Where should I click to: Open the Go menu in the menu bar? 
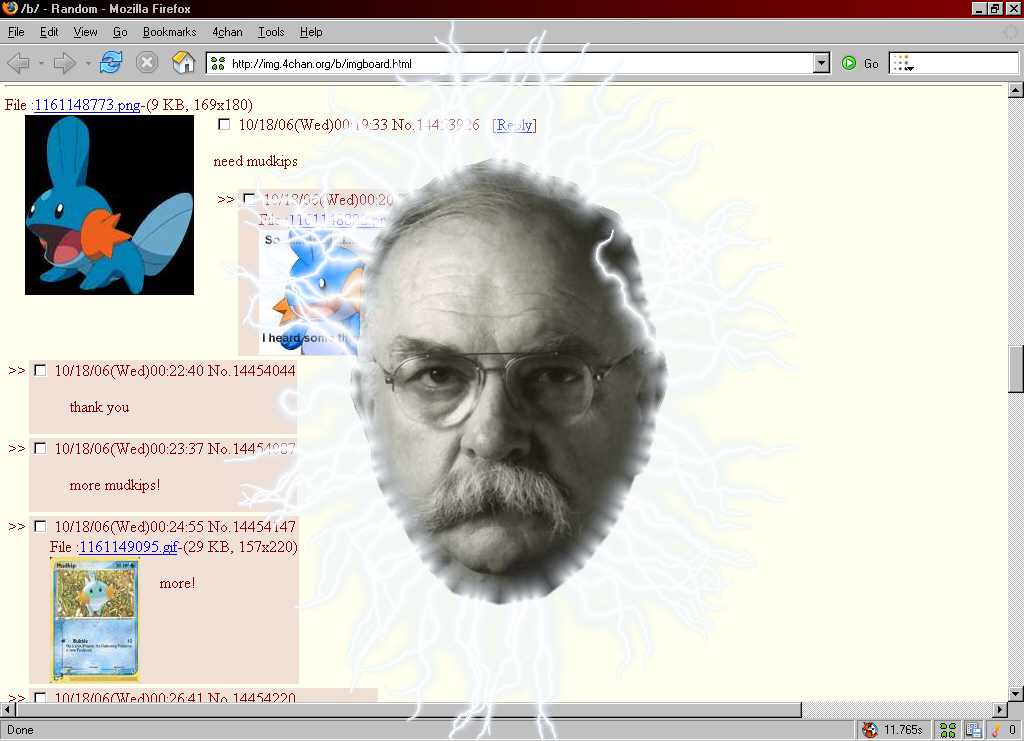pyautogui.click(x=120, y=32)
